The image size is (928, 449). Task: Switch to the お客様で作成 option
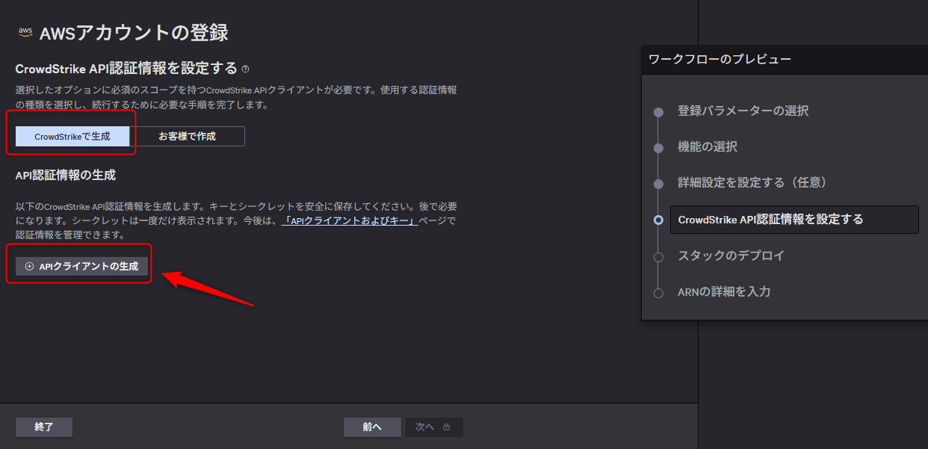point(187,136)
